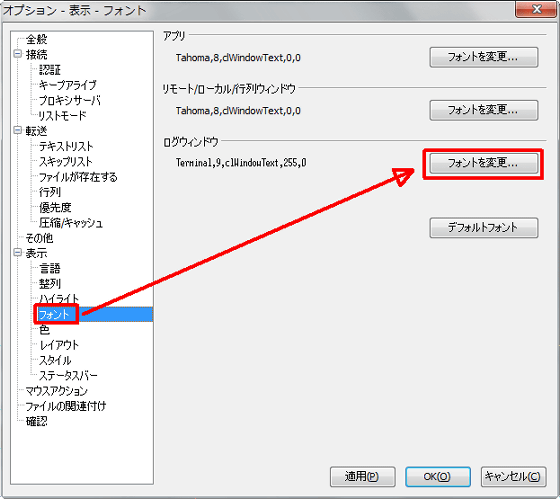Select スキップリスト in the tree
Viewport: 560px width, 499px height.
tap(66, 161)
